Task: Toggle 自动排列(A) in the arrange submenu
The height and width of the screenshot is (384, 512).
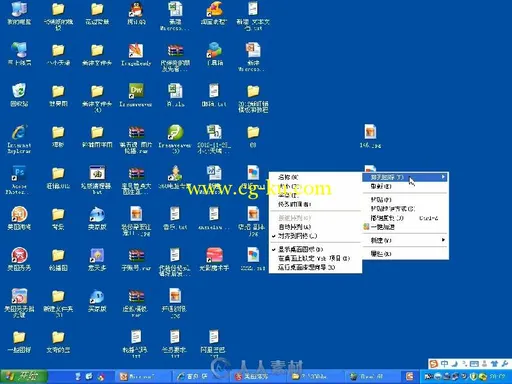Action: click(315, 227)
